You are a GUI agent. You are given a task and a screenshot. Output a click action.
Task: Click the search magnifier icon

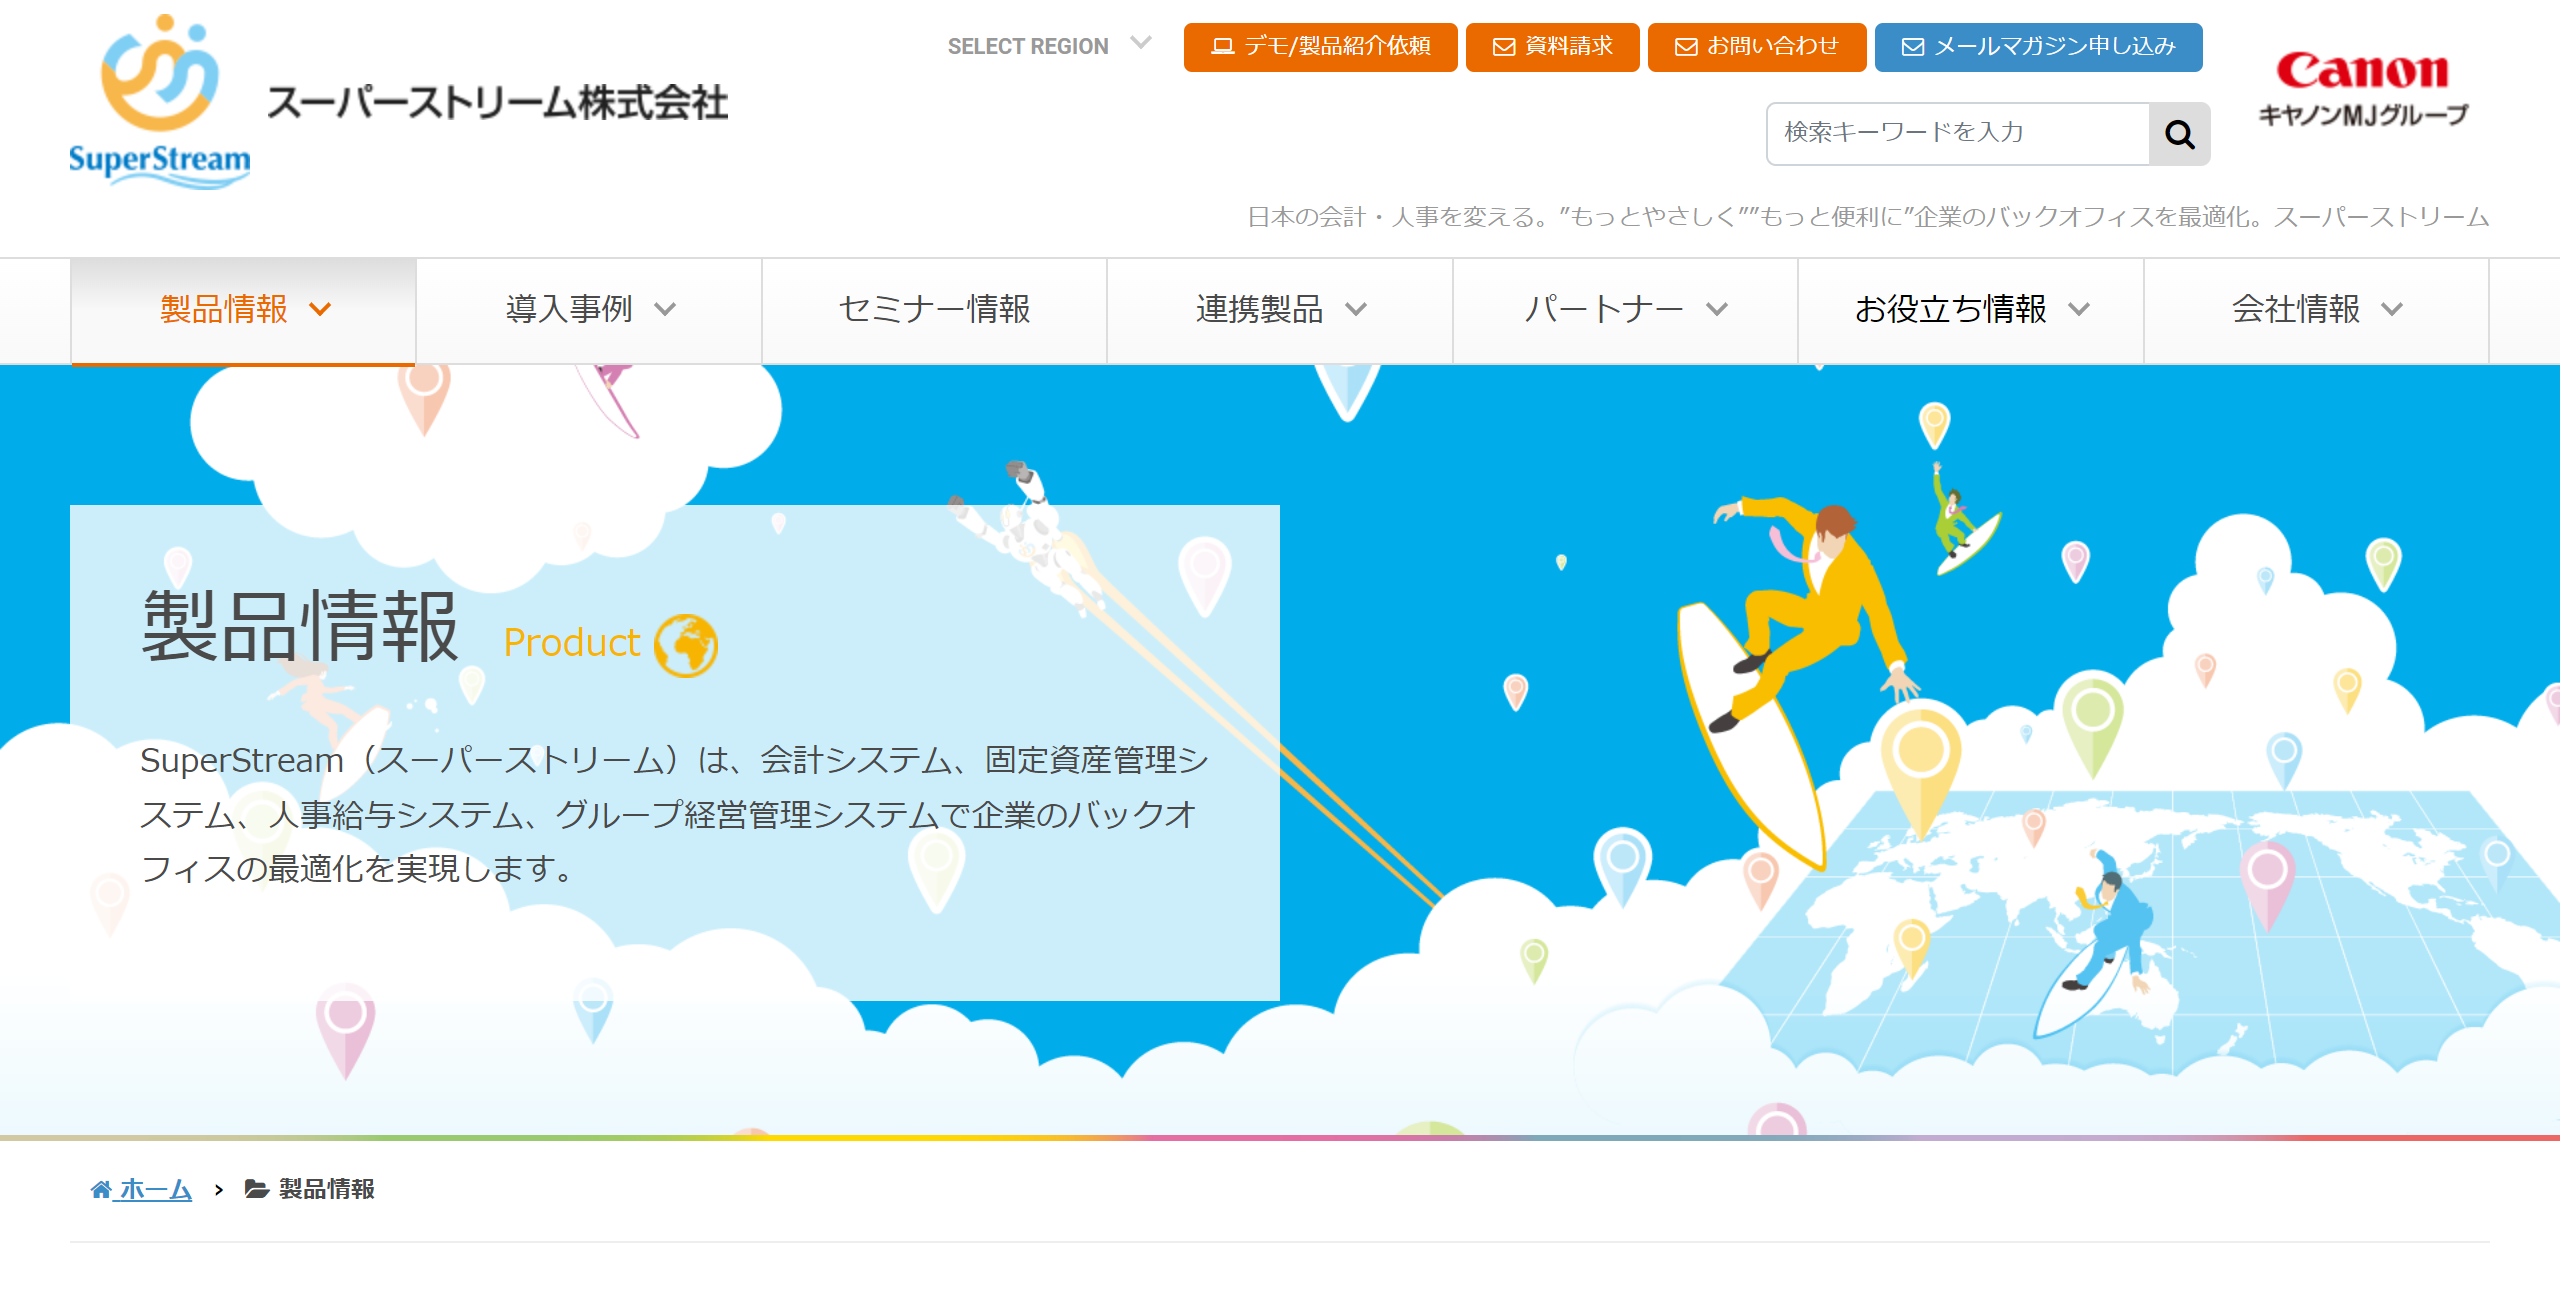click(2179, 133)
